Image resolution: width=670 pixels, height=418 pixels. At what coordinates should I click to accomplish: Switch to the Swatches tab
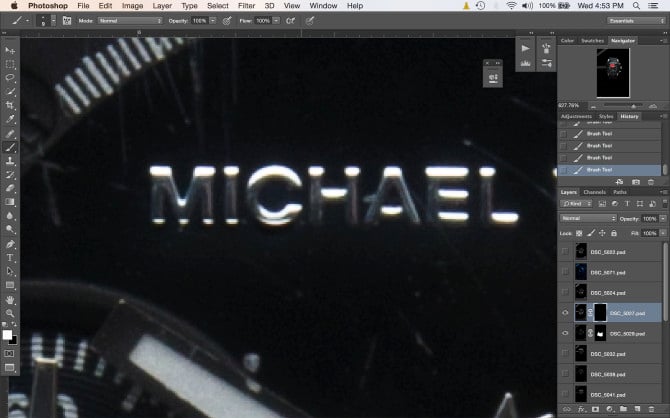coord(592,41)
